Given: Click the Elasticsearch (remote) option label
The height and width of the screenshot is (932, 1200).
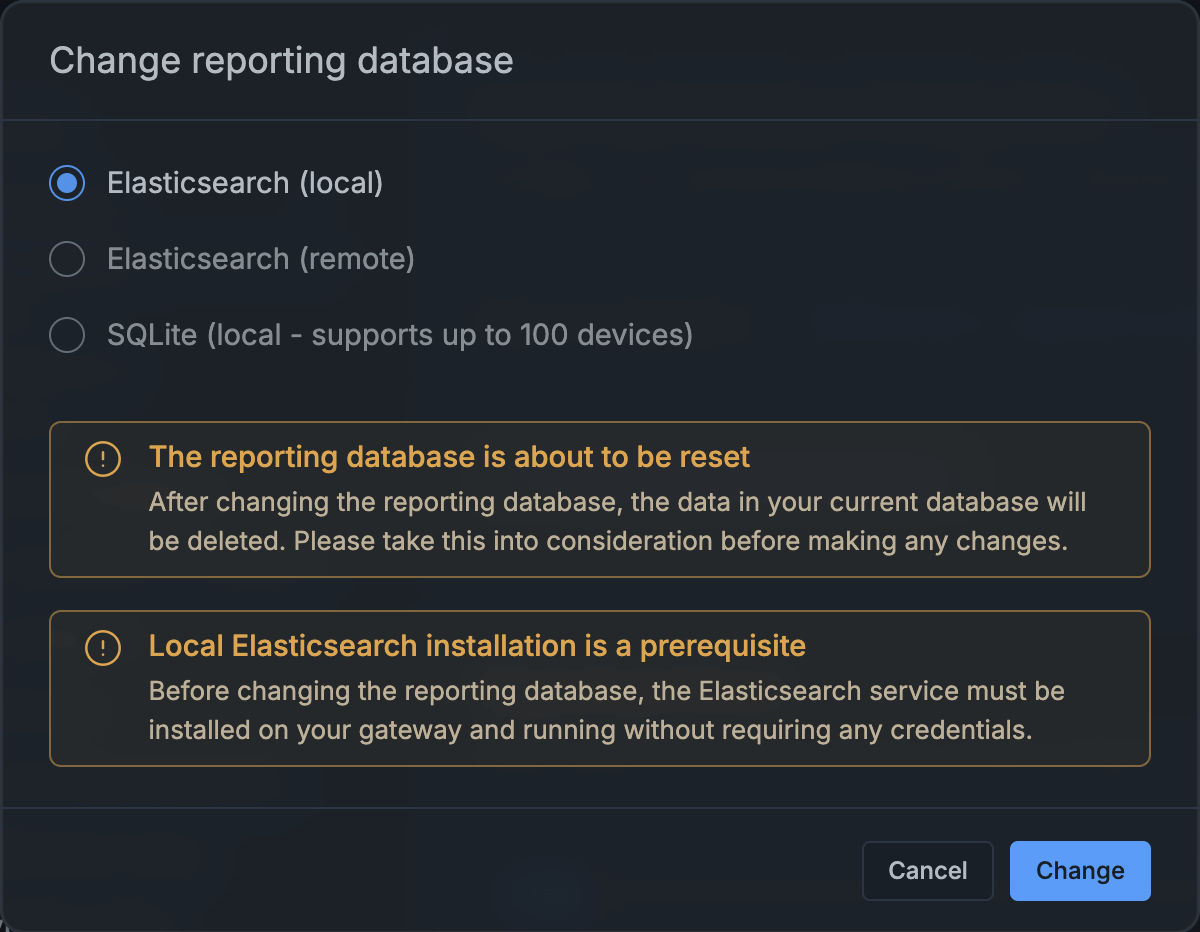Looking at the screenshot, I should [x=260, y=259].
